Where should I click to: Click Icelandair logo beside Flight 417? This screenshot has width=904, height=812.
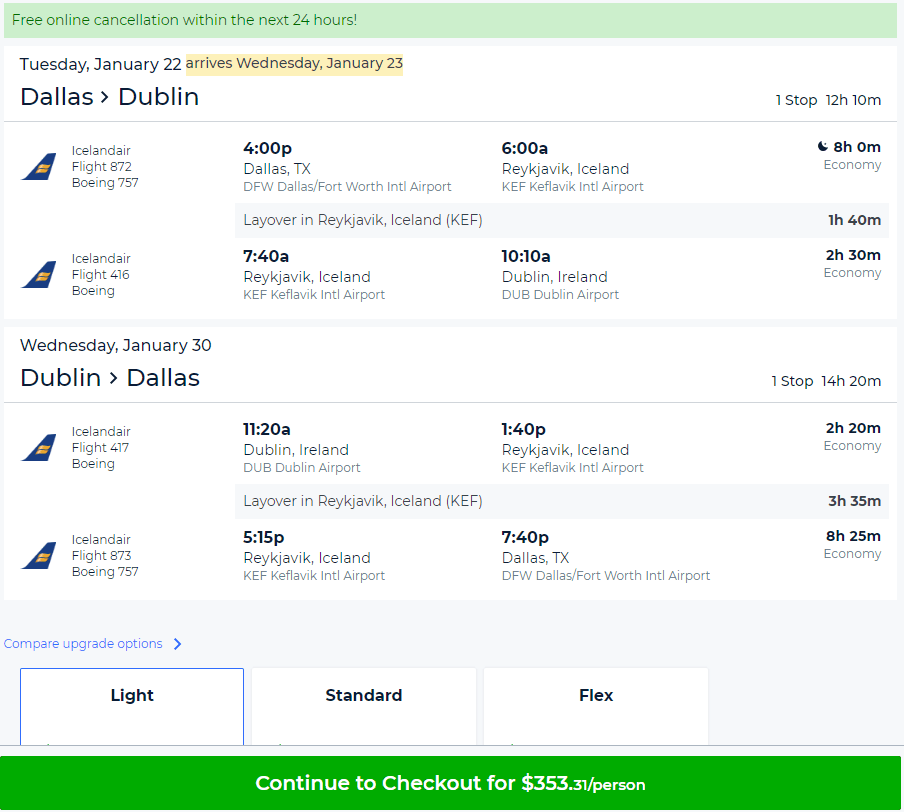pyautogui.click(x=39, y=448)
